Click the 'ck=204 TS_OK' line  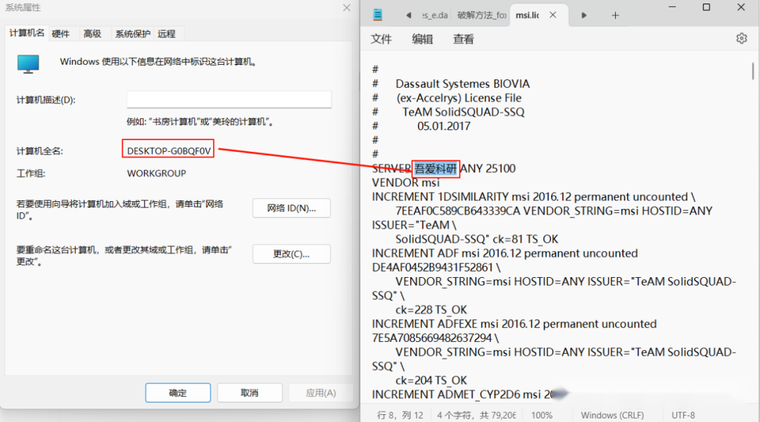click(431, 380)
